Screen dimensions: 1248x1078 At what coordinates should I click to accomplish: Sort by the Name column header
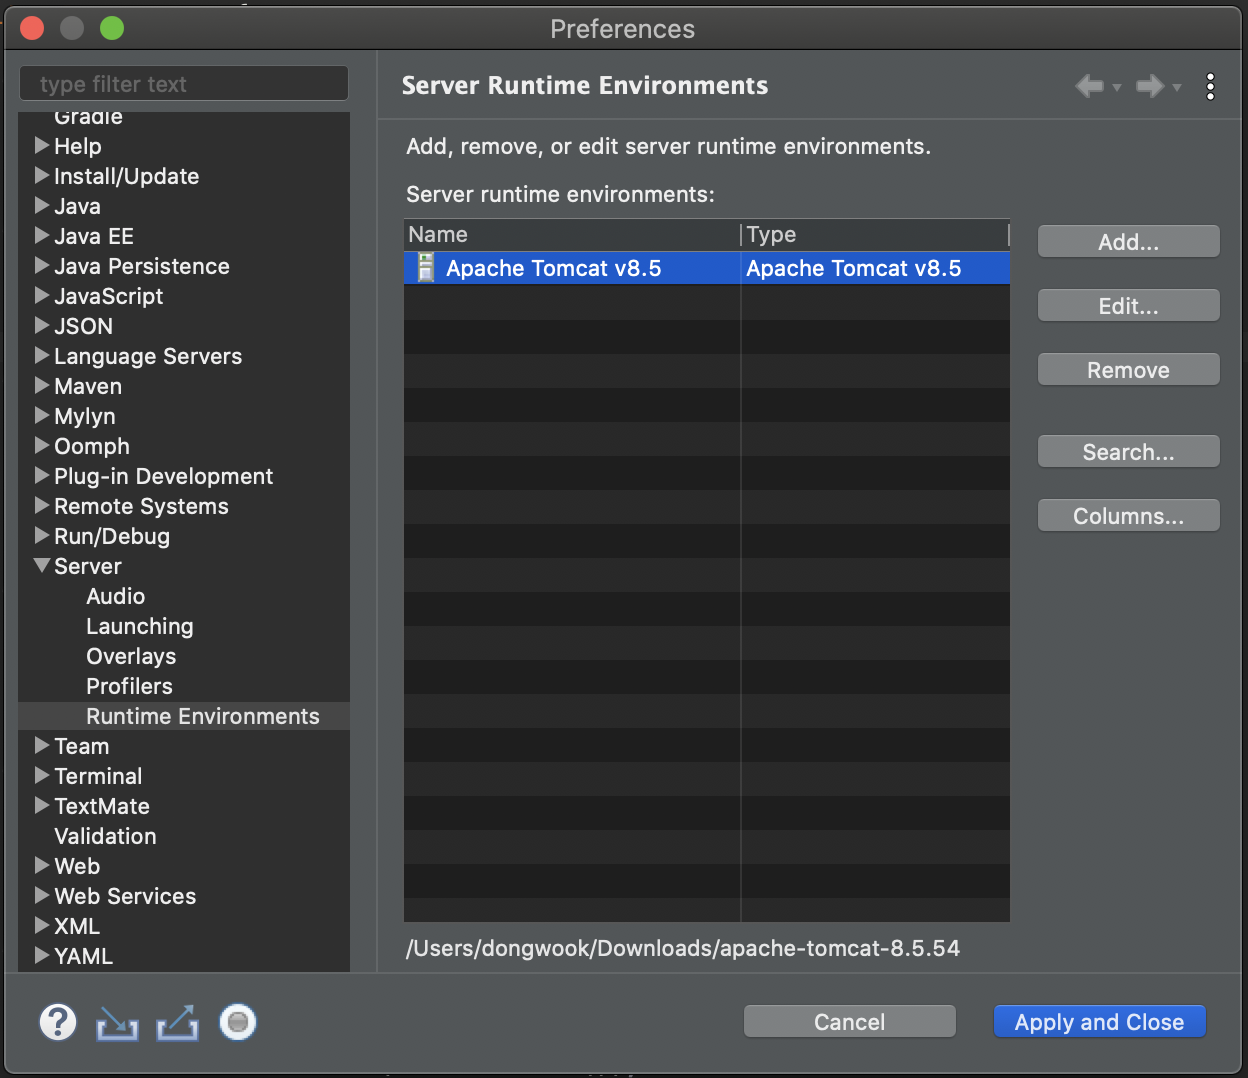coord(572,234)
